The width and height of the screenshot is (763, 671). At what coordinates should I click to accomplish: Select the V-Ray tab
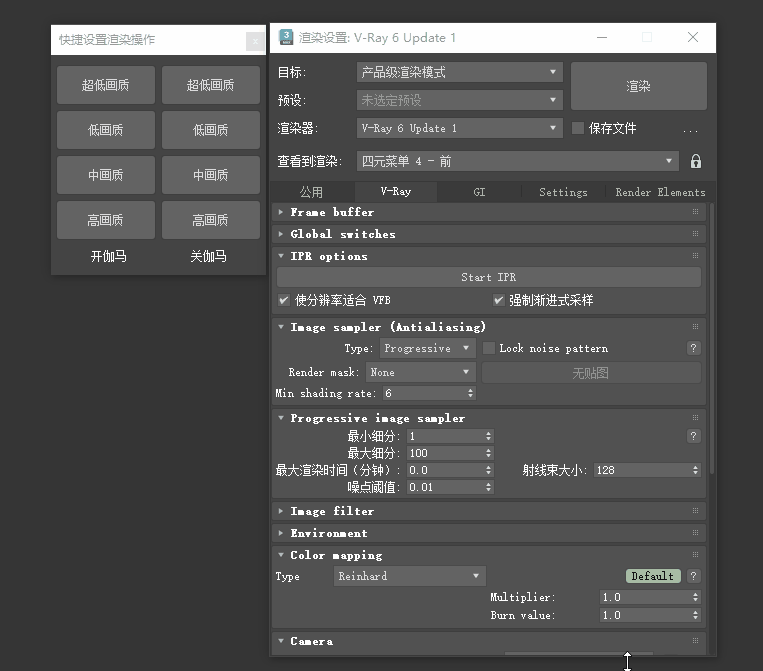(x=396, y=192)
